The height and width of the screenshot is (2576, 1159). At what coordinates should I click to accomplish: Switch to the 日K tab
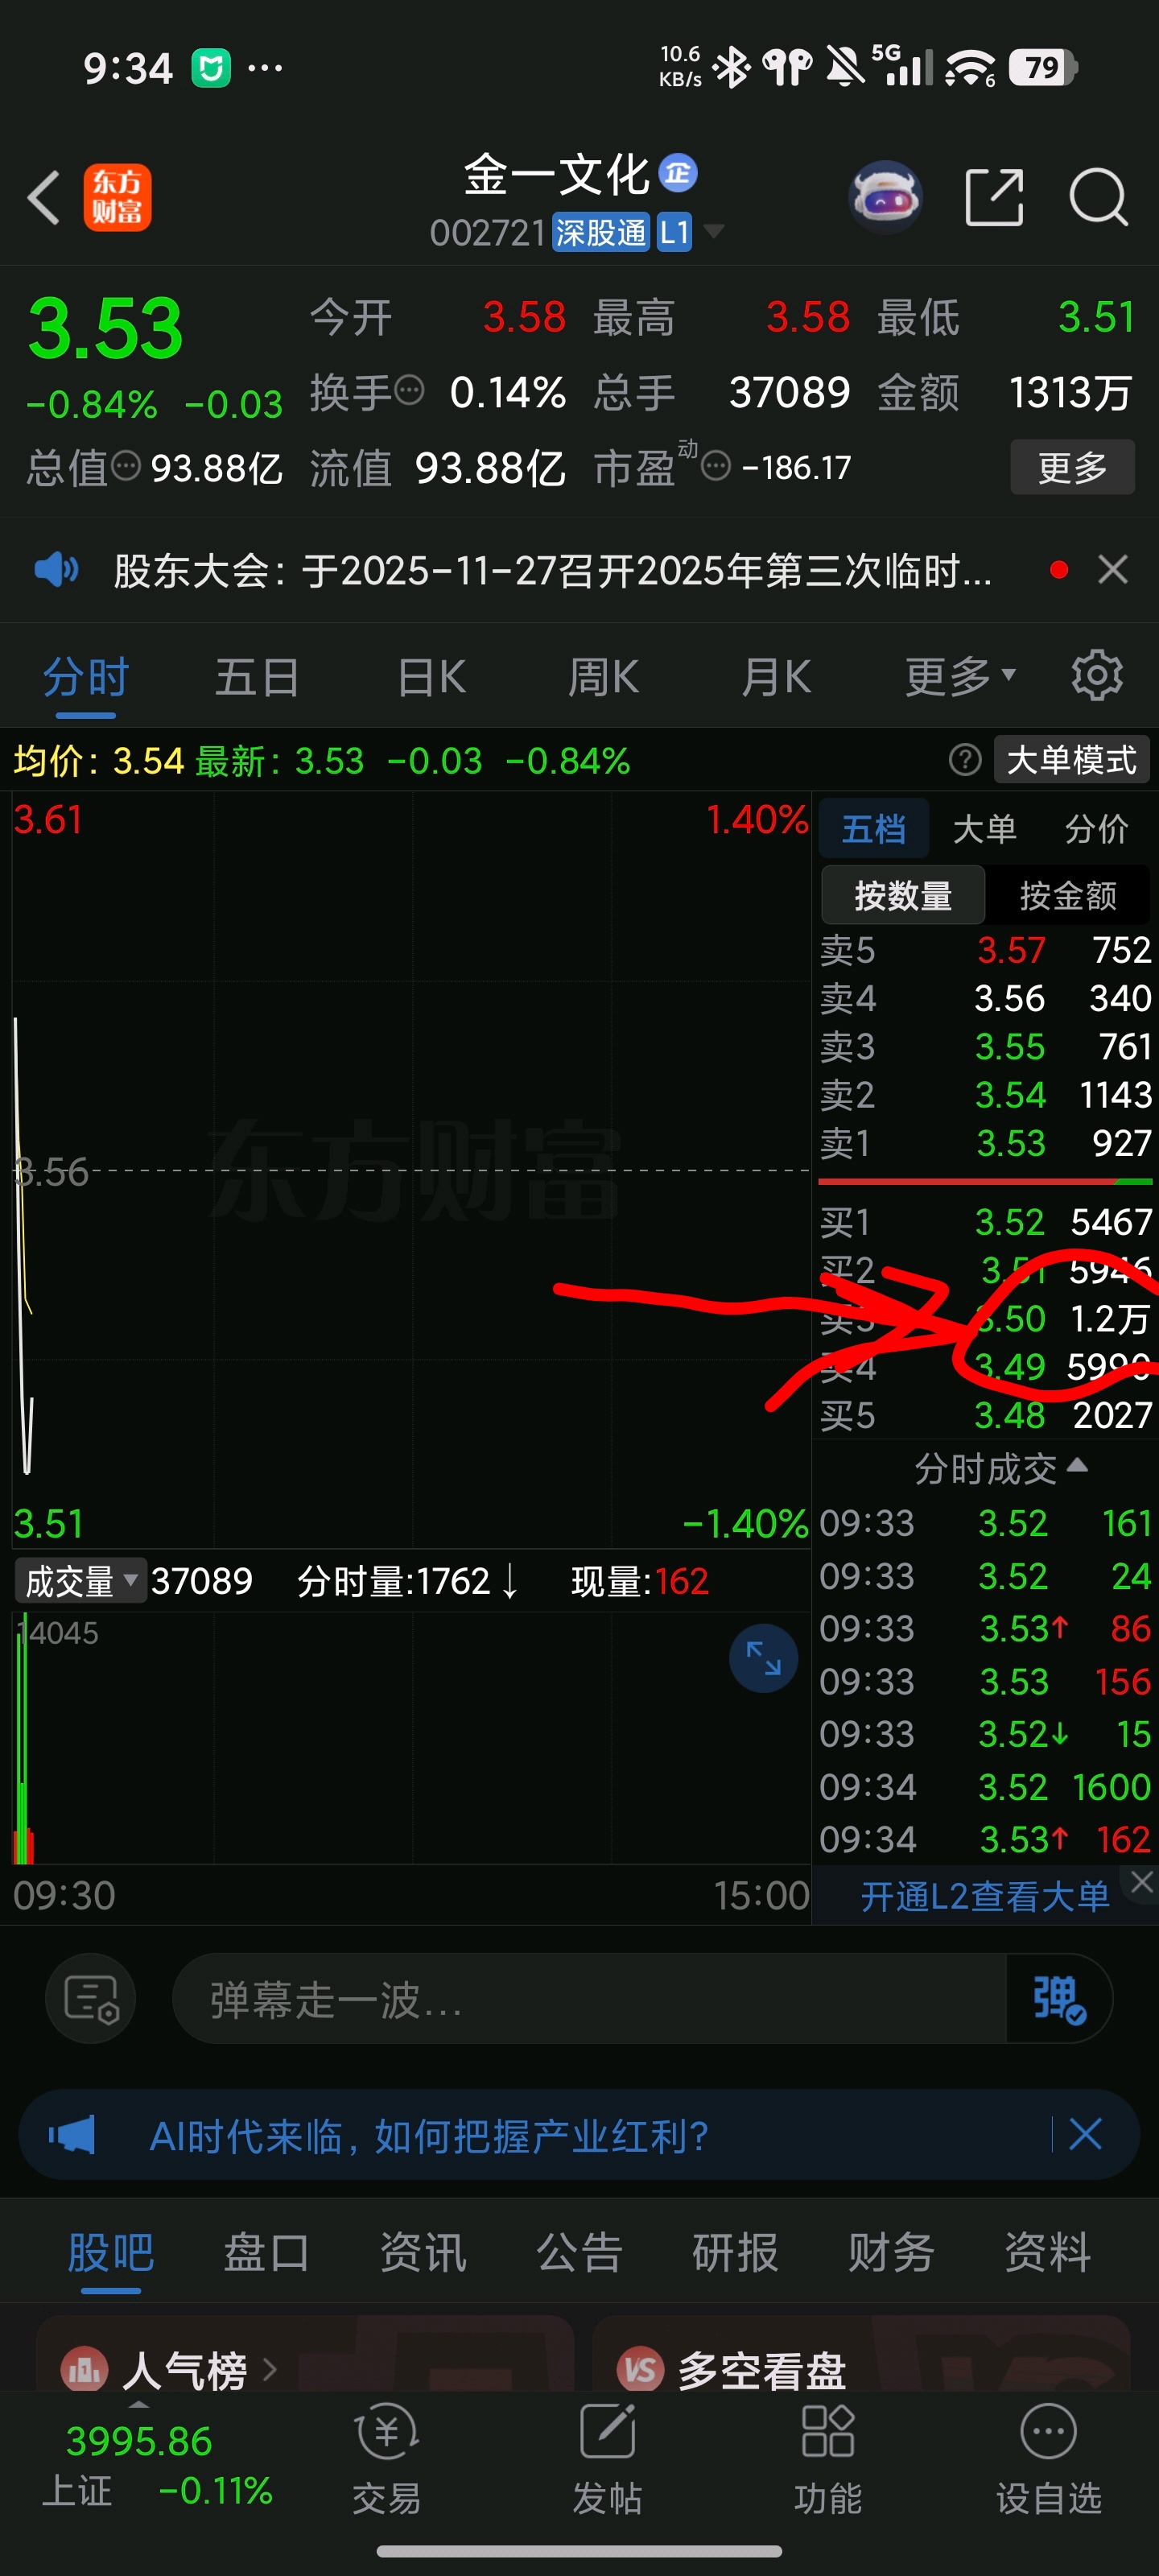[x=431, y=677]
